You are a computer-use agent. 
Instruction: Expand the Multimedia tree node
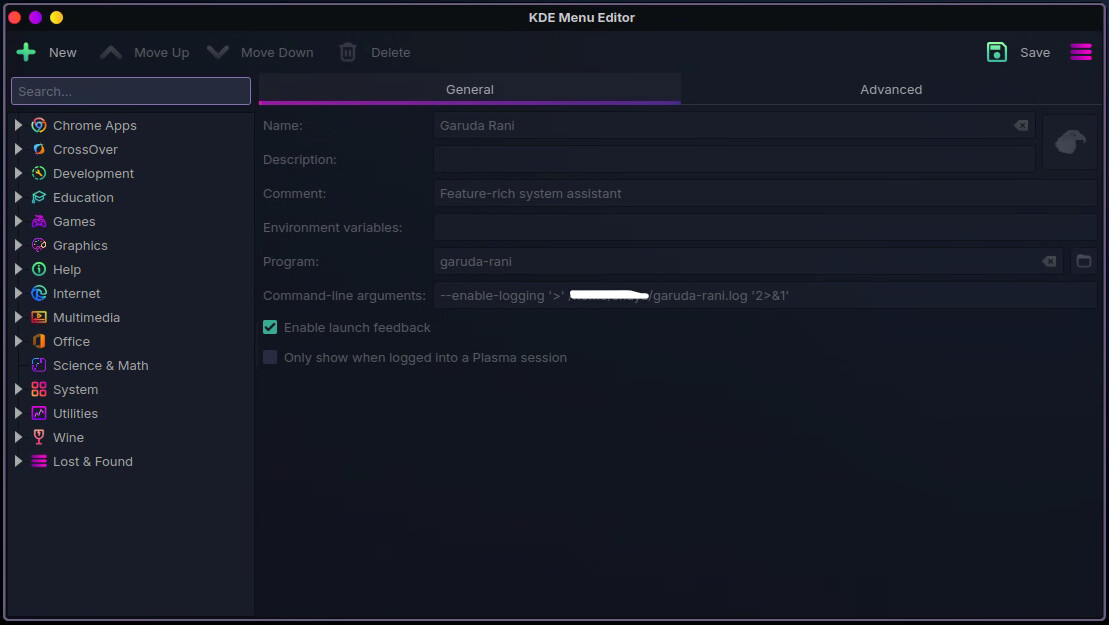tap(18, 318)
